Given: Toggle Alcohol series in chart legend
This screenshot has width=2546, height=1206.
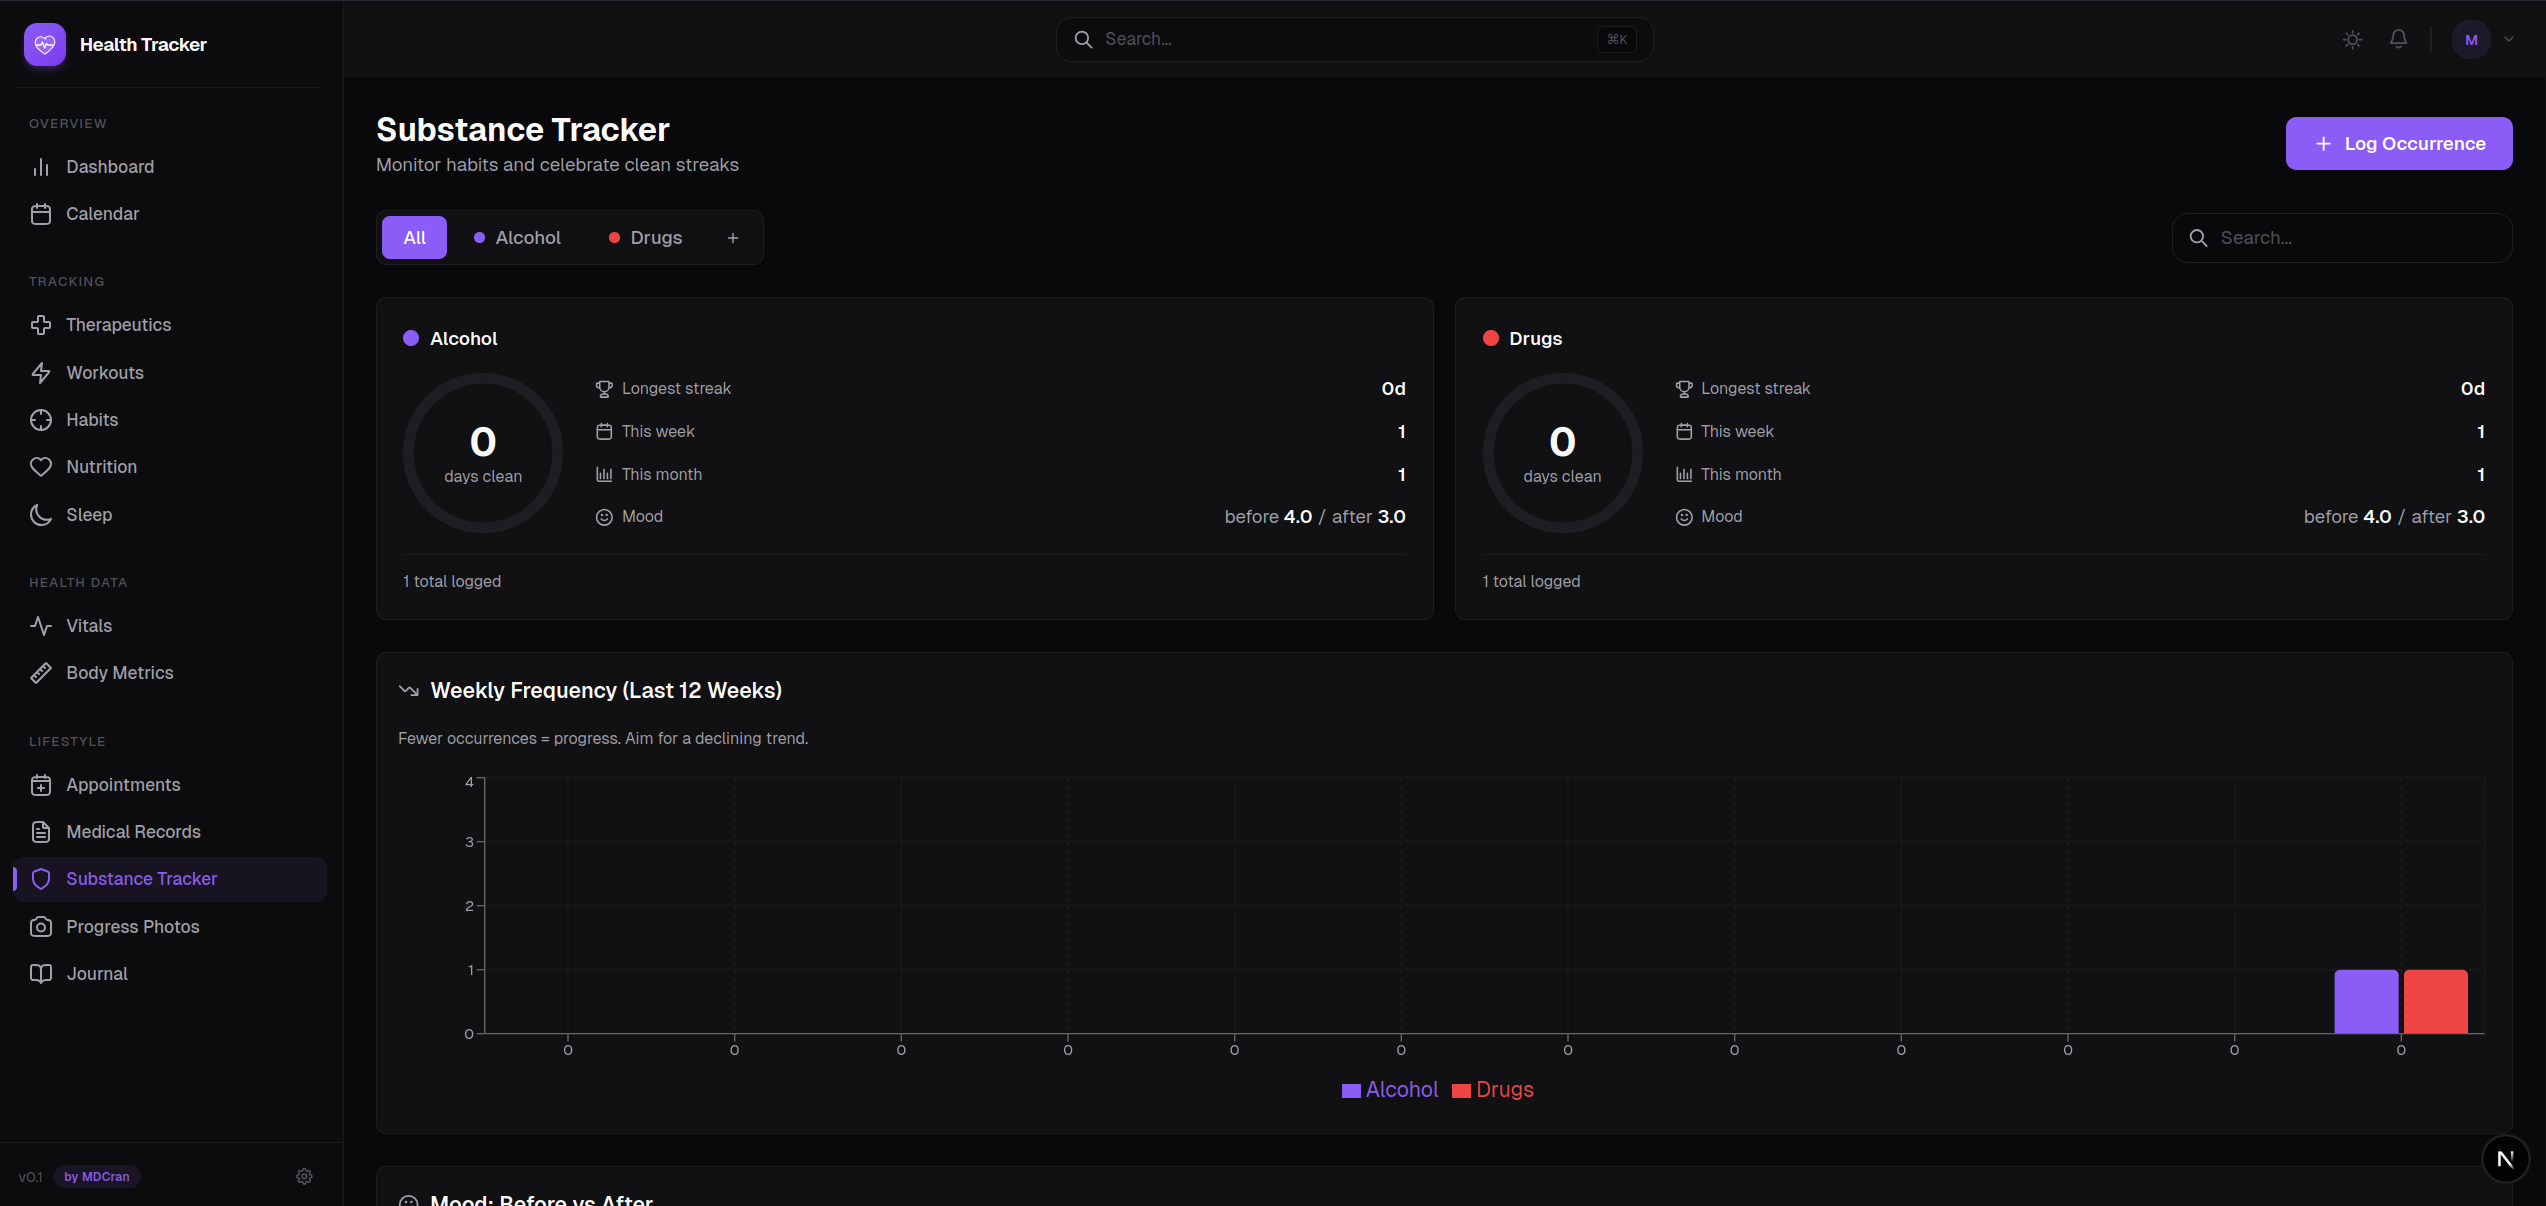Looking at the screenshot, I should 1390,1090.
